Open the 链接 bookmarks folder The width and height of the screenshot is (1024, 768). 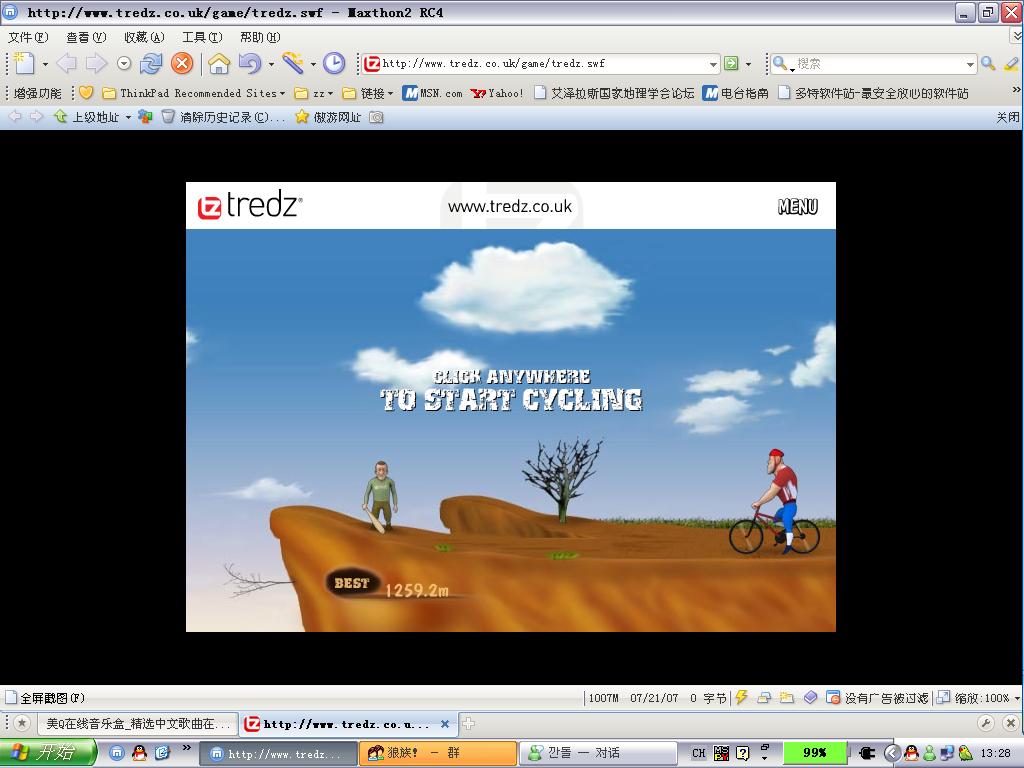368,93
